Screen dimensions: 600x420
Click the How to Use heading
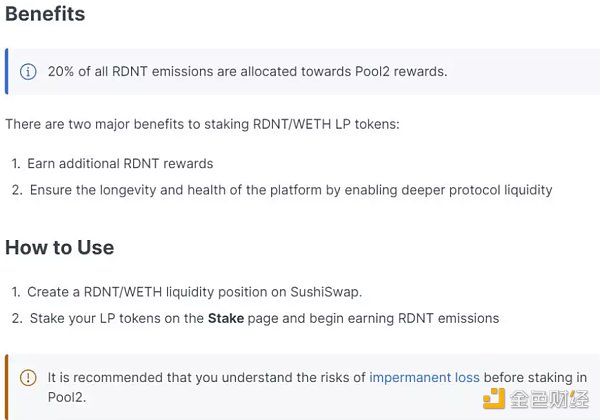(60, 247)
